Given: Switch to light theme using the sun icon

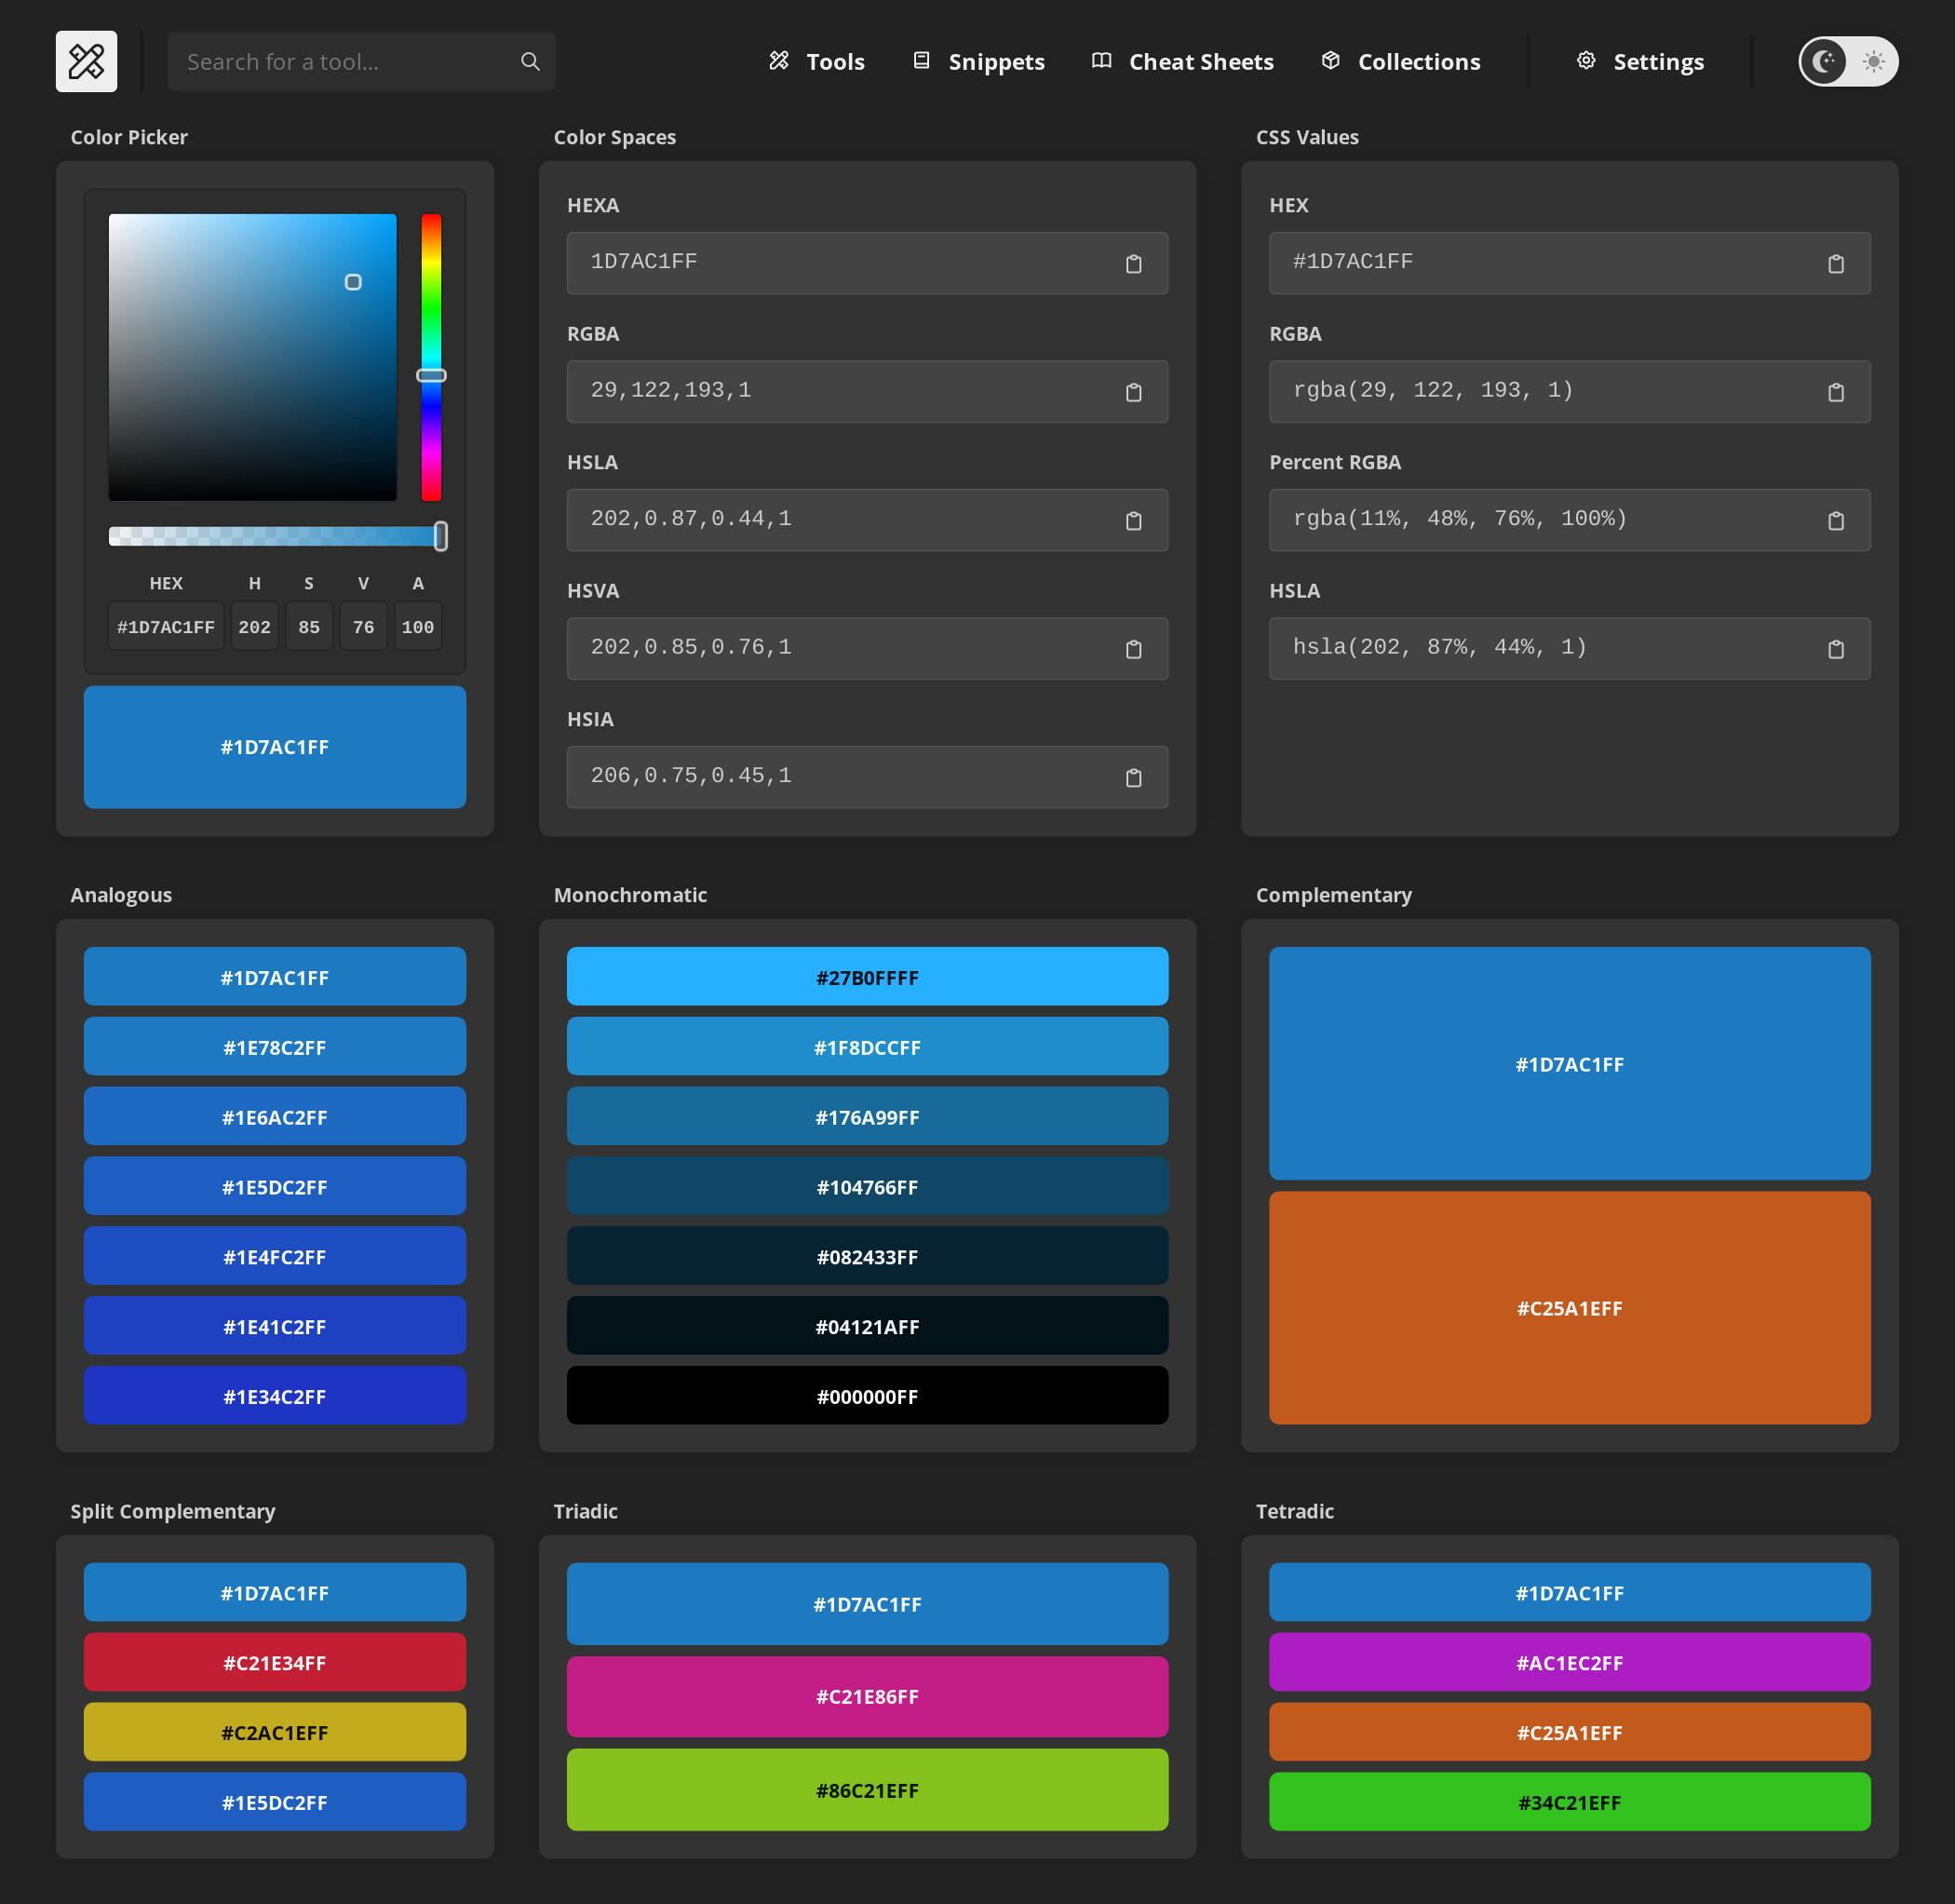Looking at the screenshot, I should (1873, 61).
